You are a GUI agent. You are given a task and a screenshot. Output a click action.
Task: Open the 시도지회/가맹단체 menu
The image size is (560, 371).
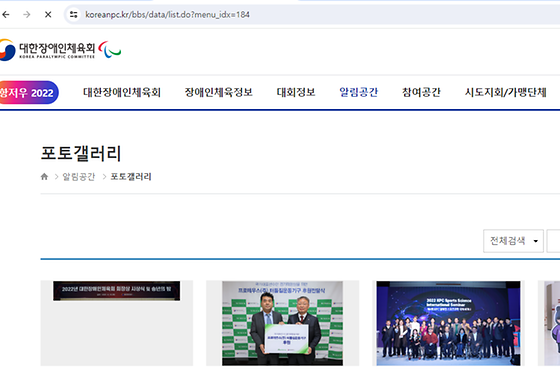click(x=506, y=92)
